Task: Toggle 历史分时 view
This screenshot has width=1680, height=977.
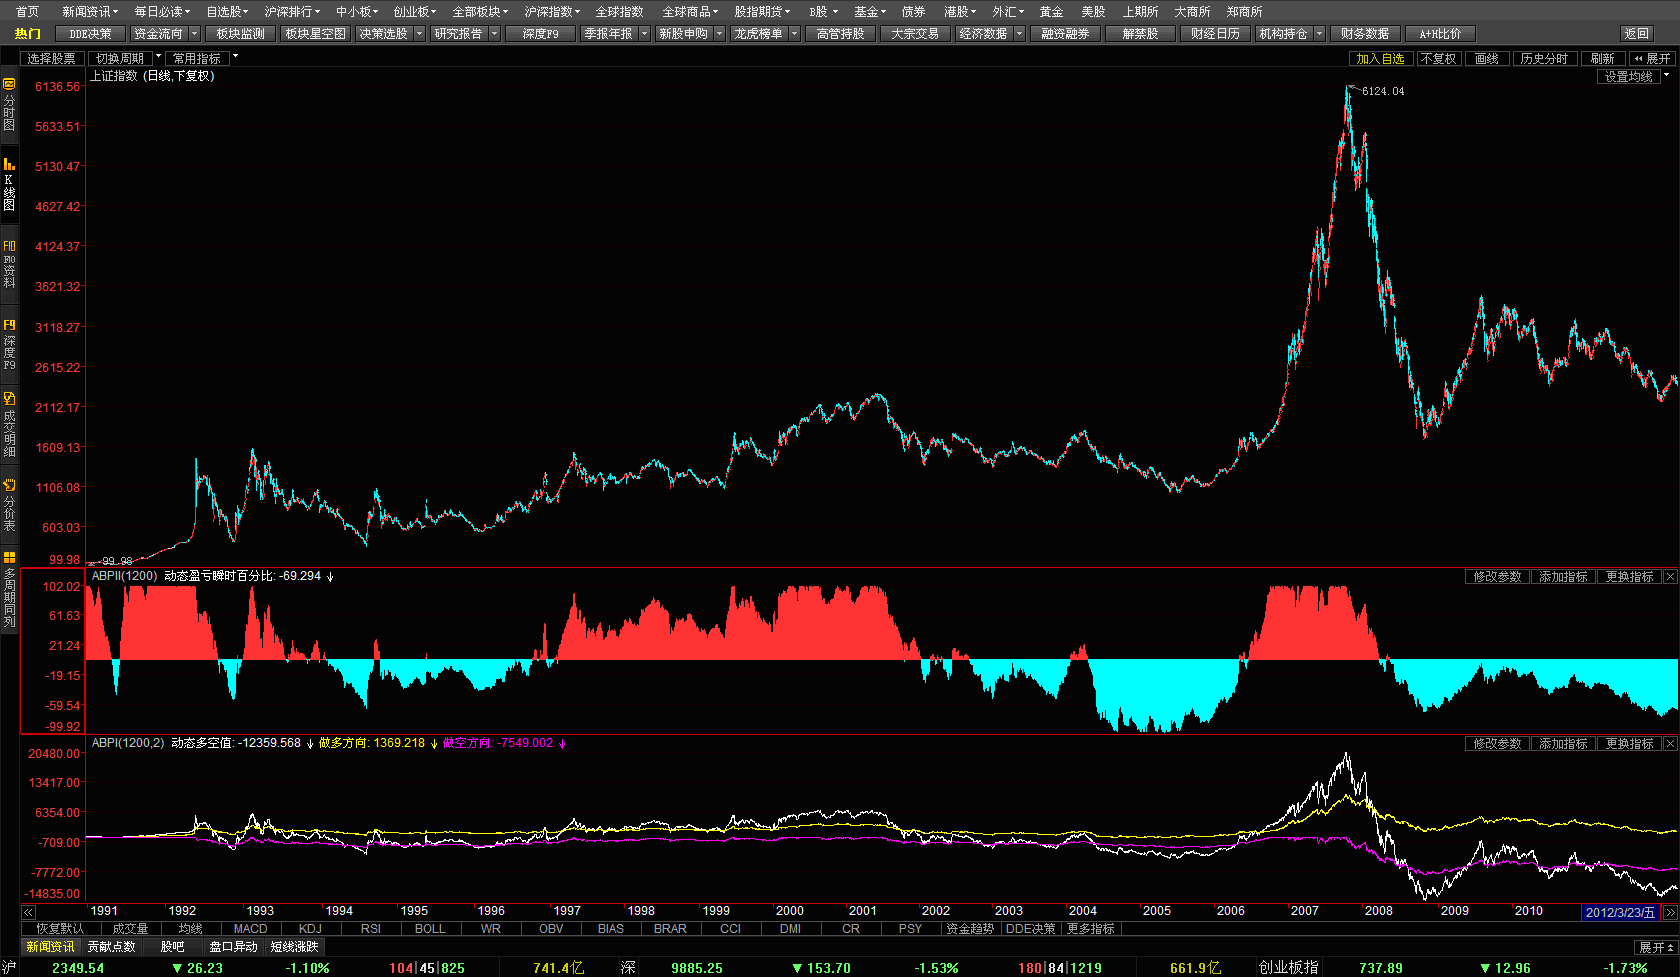Action: (x=1544, y=59)
